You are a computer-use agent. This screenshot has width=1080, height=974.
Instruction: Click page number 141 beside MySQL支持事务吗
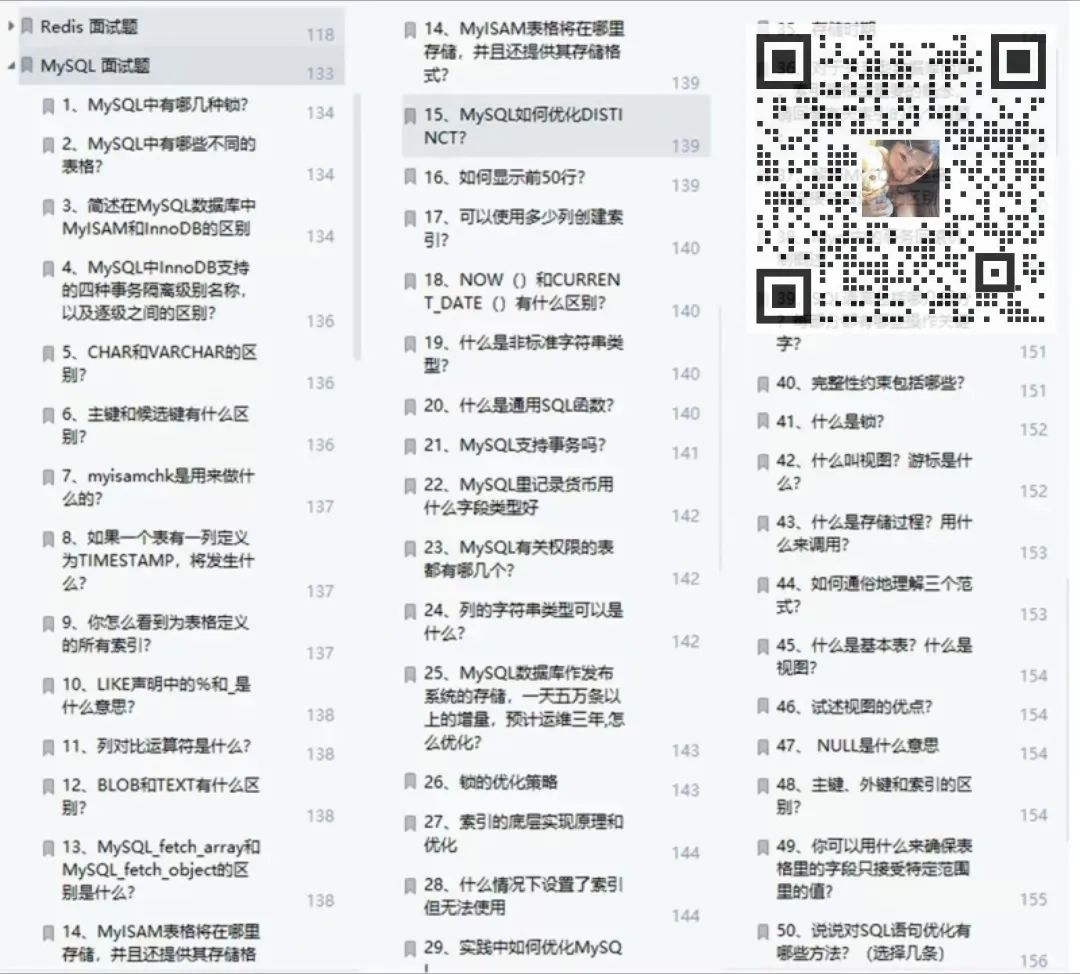(x=685, y=453)
